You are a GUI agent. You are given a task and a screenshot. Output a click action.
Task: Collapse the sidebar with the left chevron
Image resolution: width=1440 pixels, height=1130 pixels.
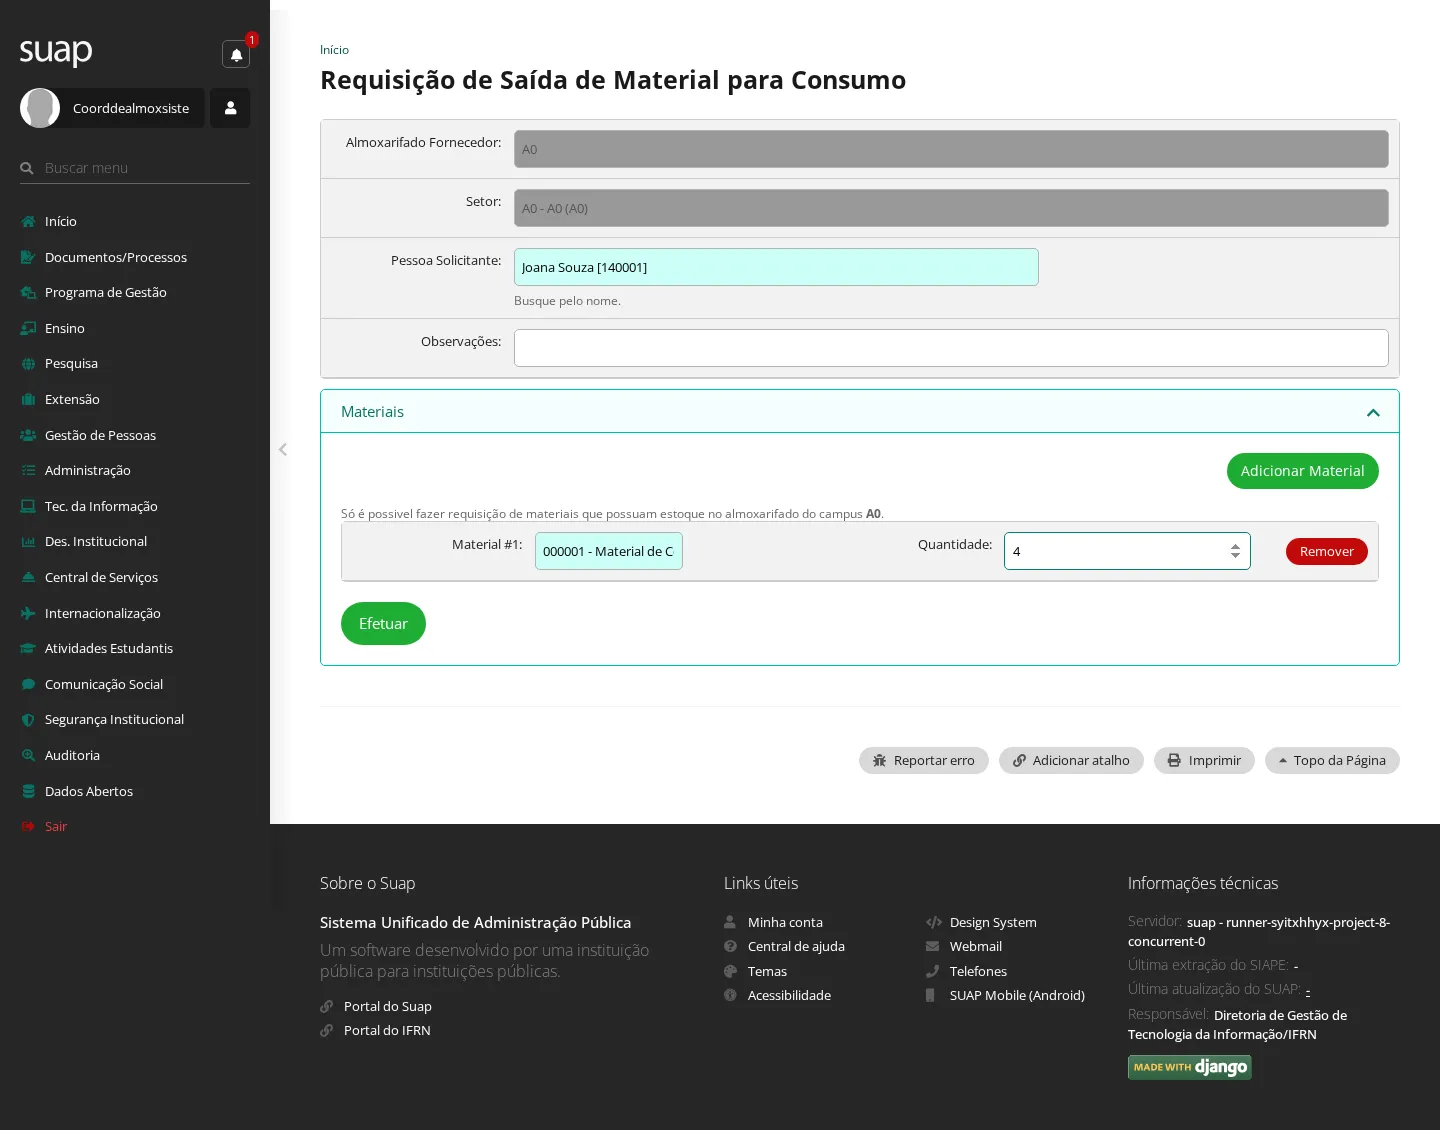(x=283, y=449)
